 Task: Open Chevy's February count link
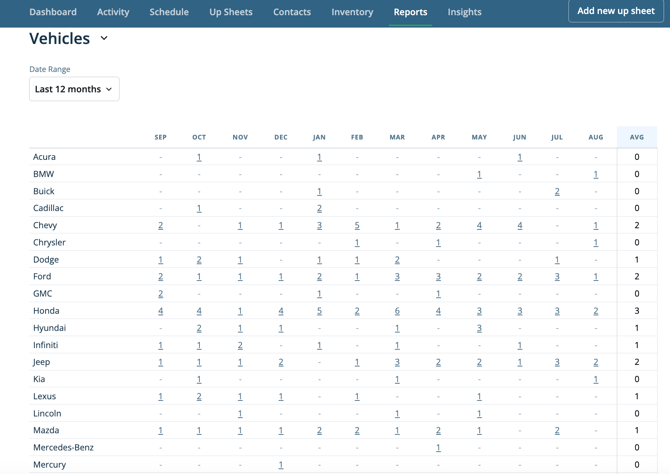point(357,226)
